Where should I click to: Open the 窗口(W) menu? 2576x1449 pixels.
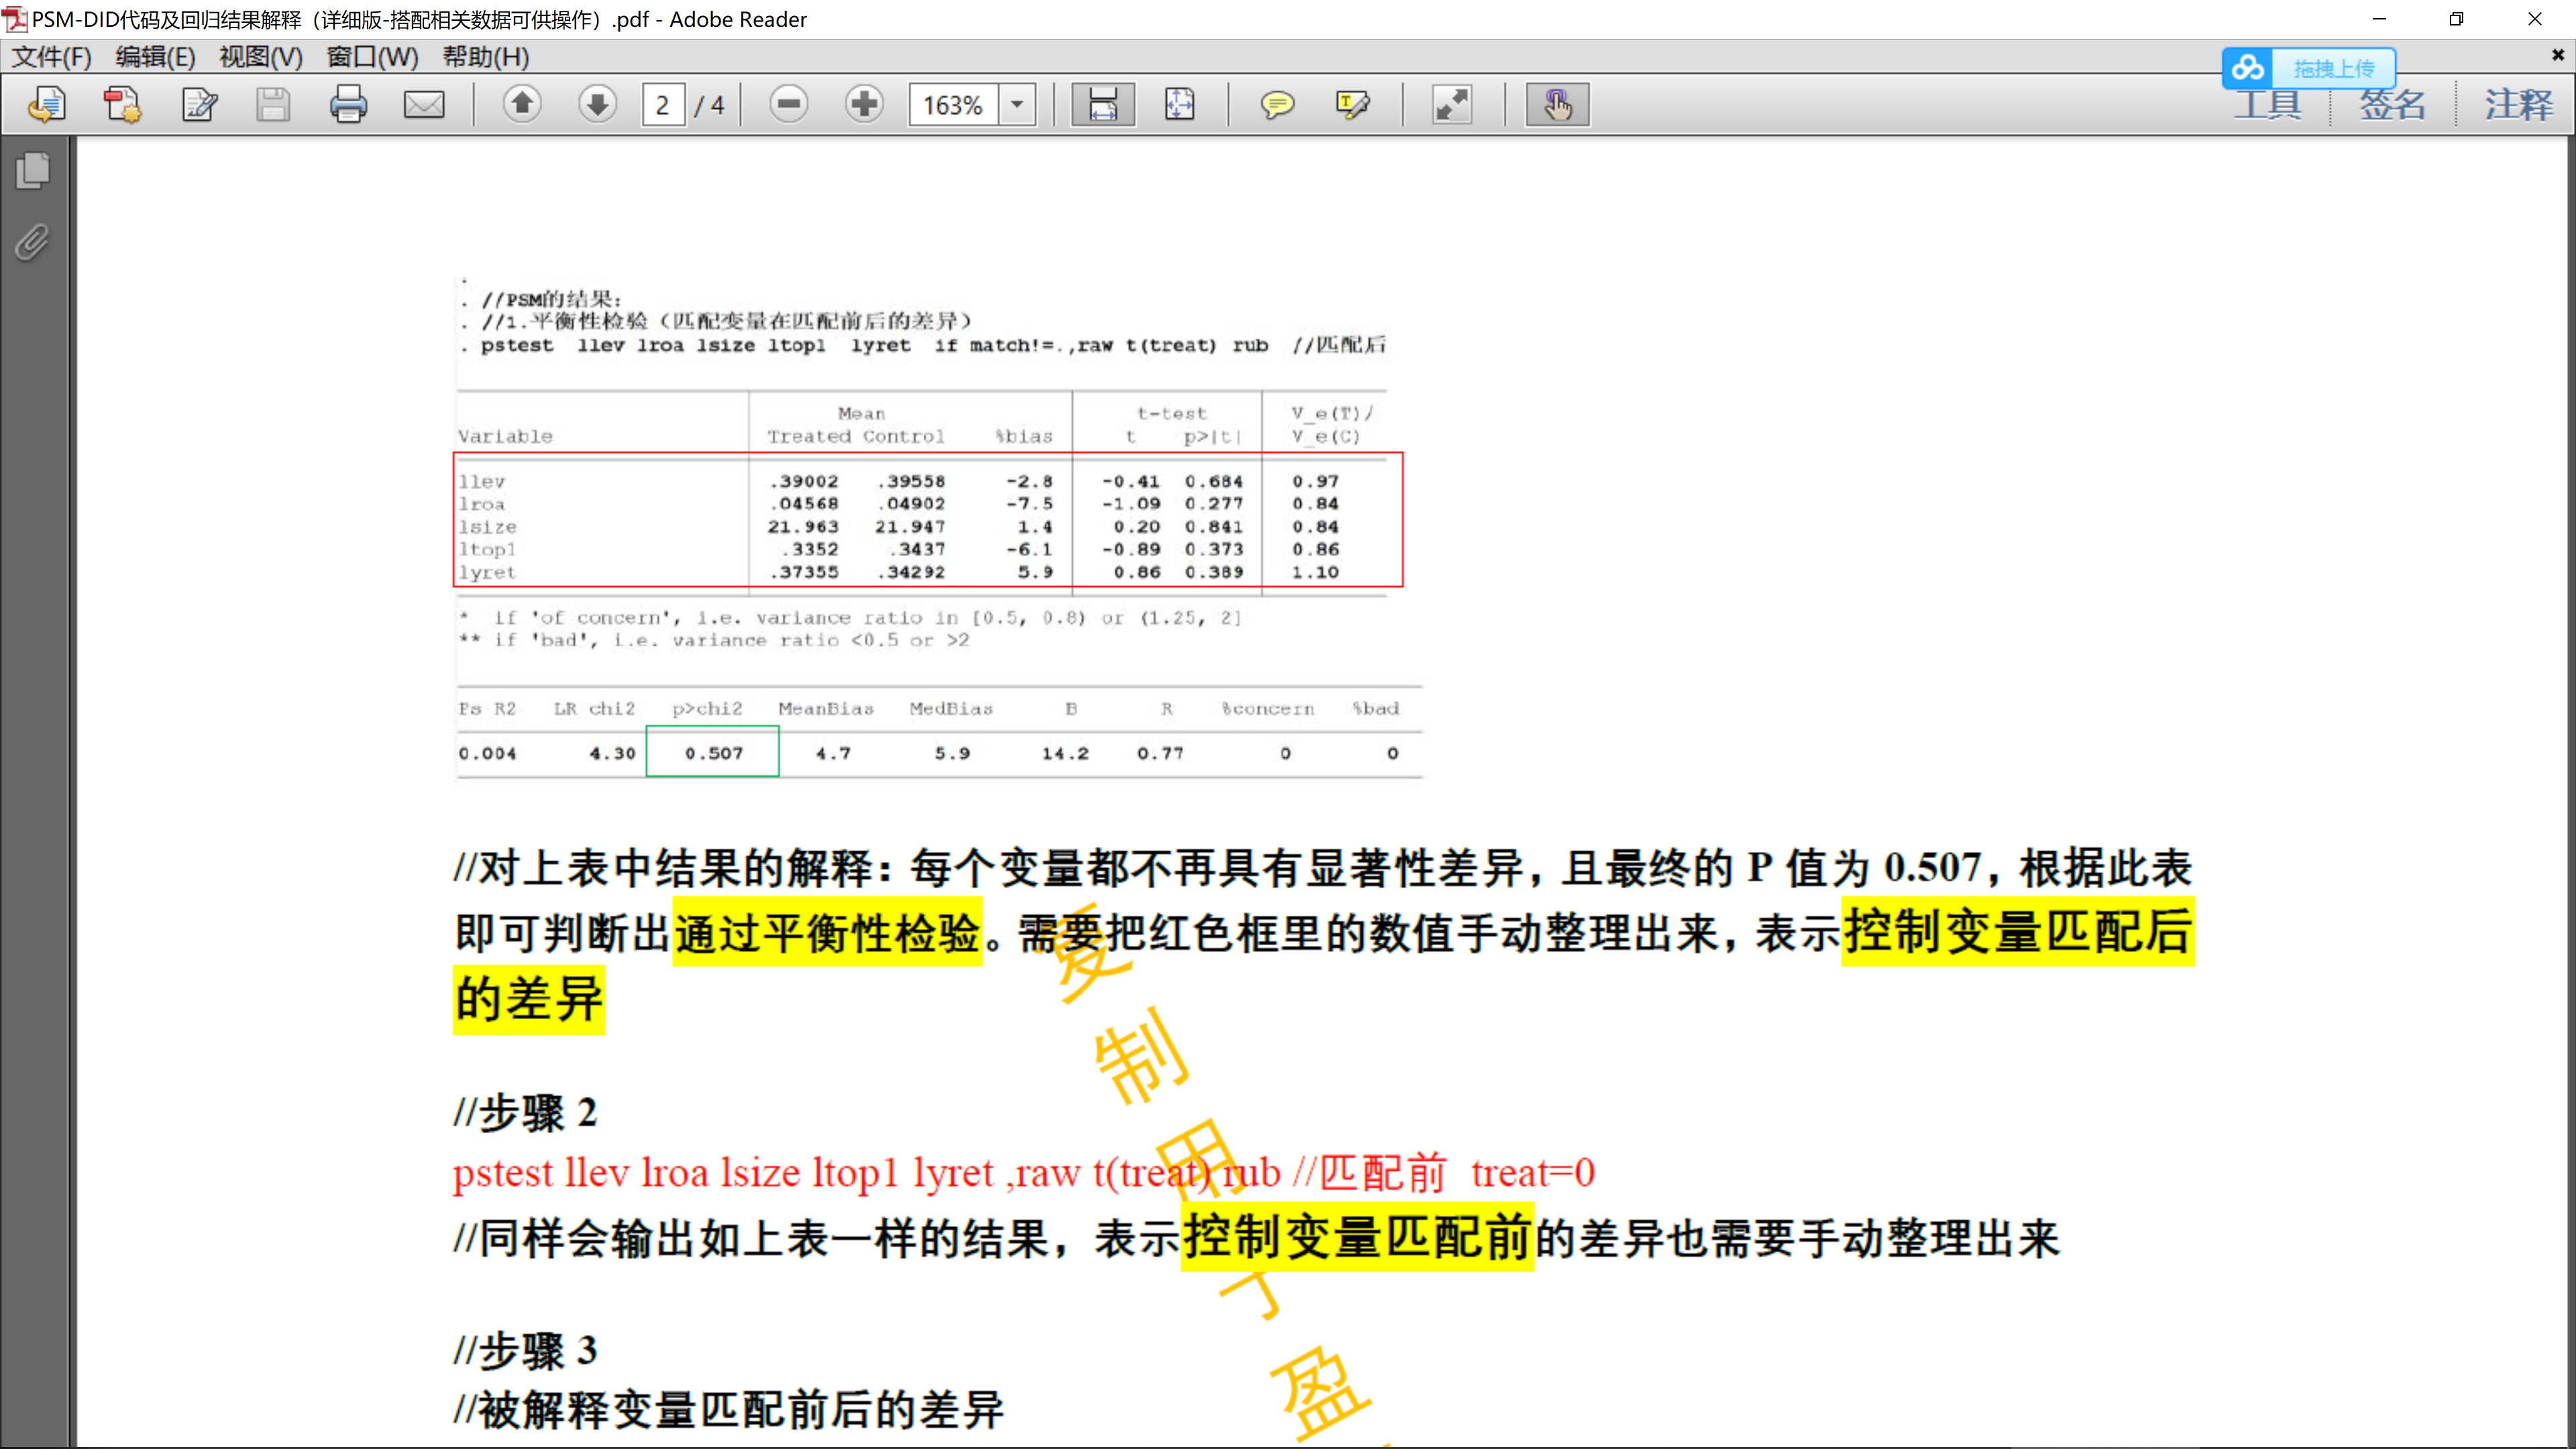(x=372, y=57)
